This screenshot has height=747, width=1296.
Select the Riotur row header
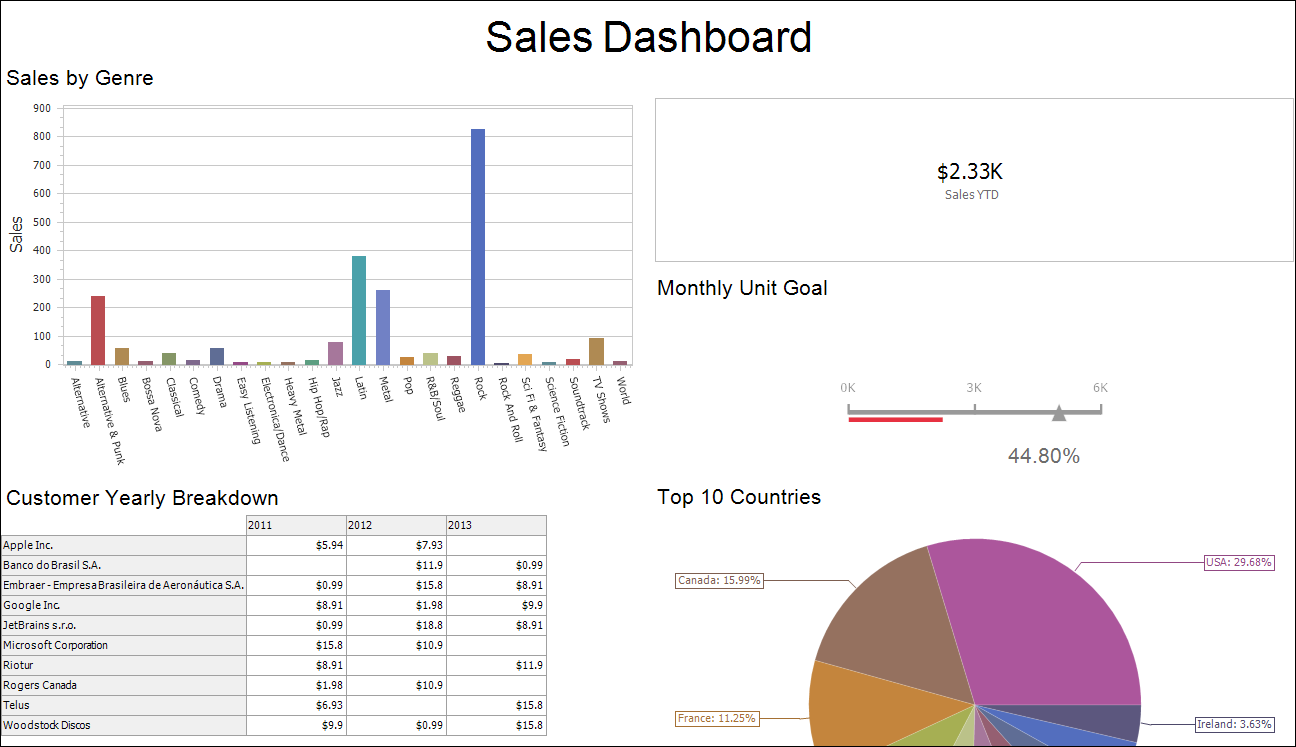[123, 665]
